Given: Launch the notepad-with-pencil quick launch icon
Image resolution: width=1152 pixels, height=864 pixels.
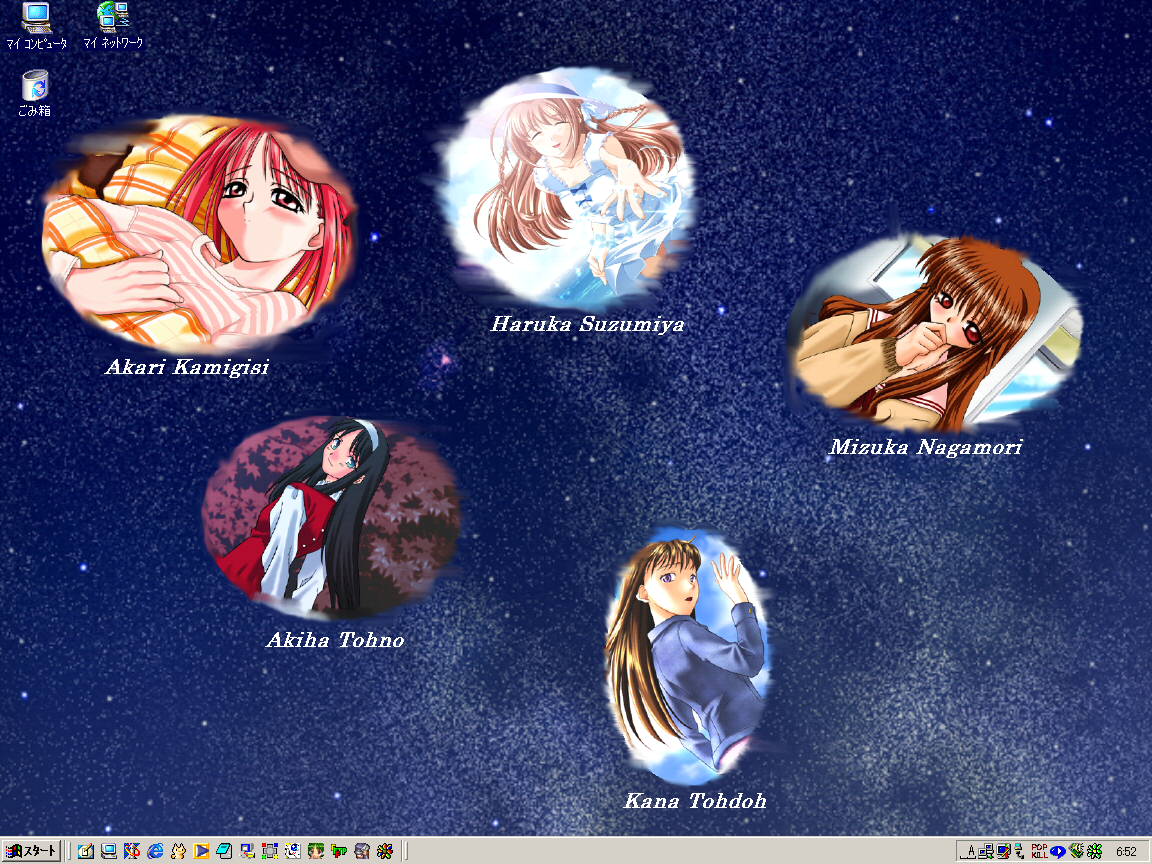Looking at the screenshot, I should tap(86, 851).
